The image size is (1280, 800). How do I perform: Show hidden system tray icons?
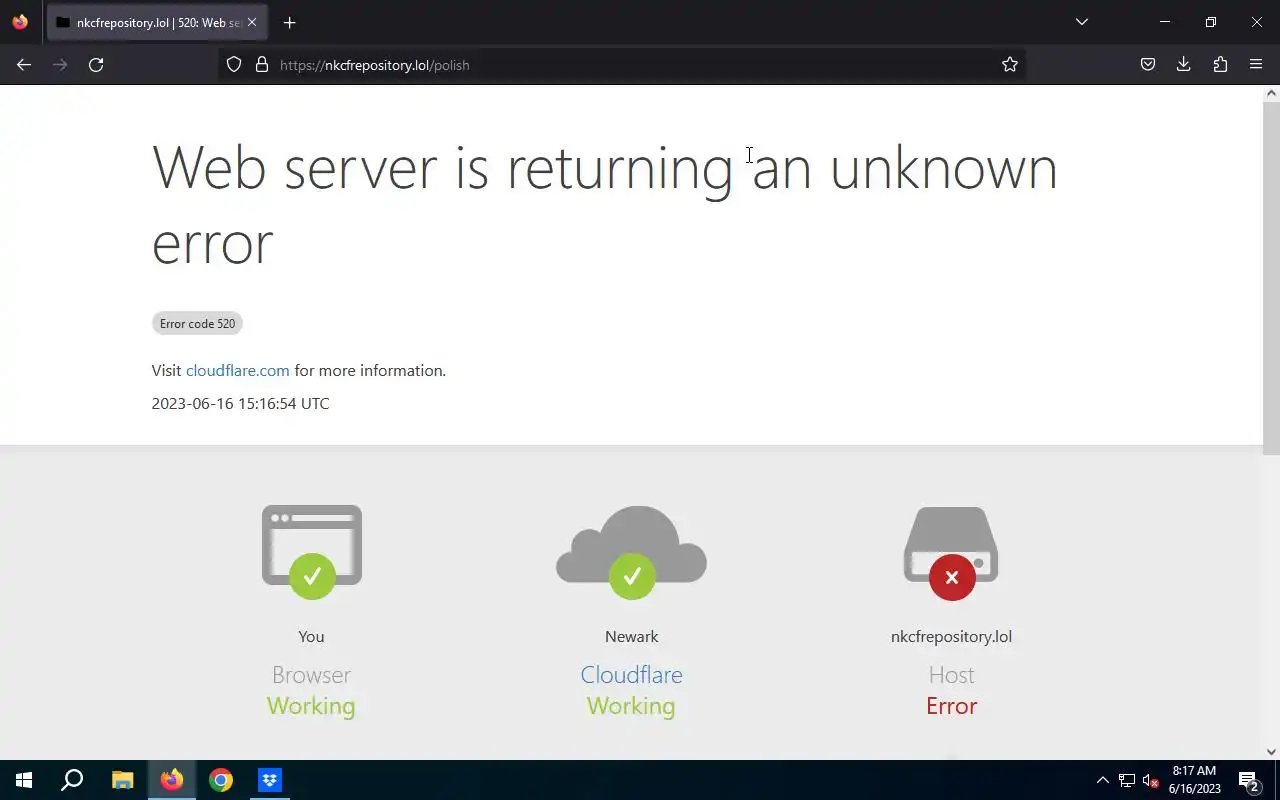(x=1103, y=780)
